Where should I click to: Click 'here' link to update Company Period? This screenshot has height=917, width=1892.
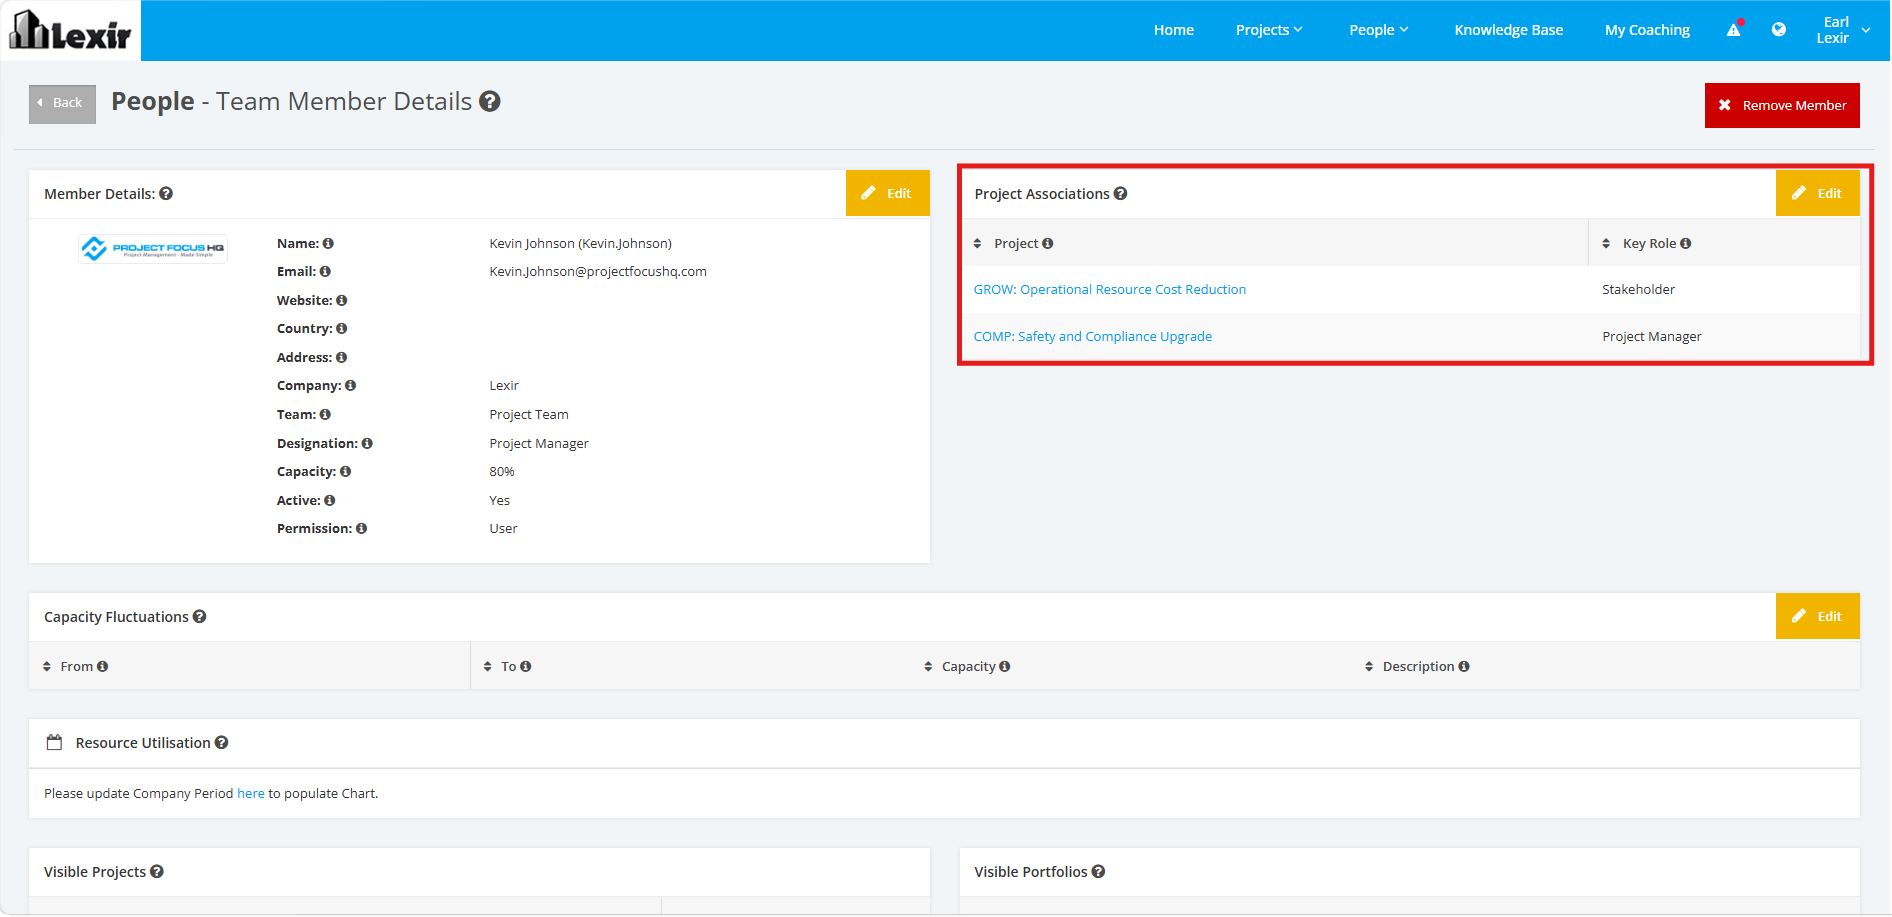(x=251, y=794)
